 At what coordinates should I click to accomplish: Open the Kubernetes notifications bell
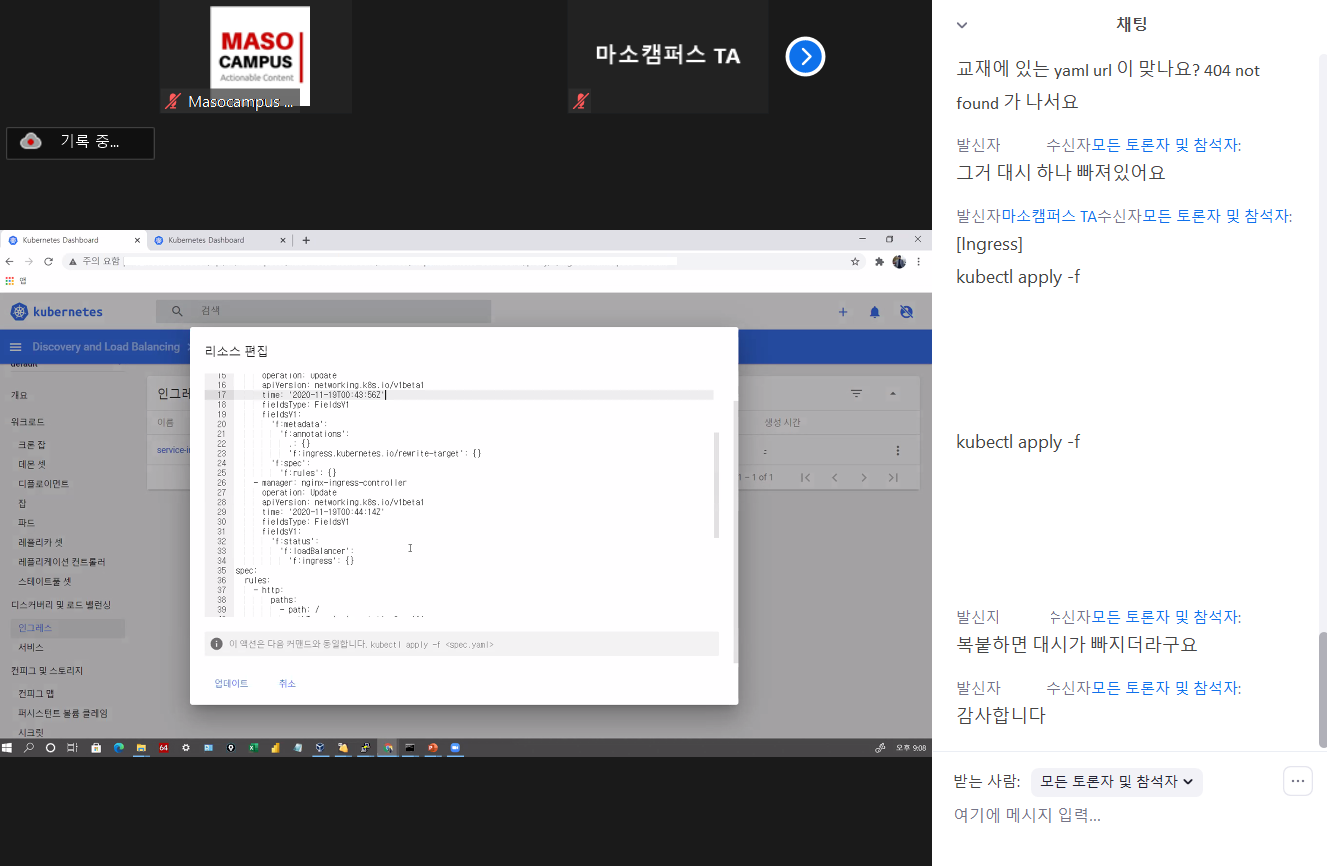874,312
